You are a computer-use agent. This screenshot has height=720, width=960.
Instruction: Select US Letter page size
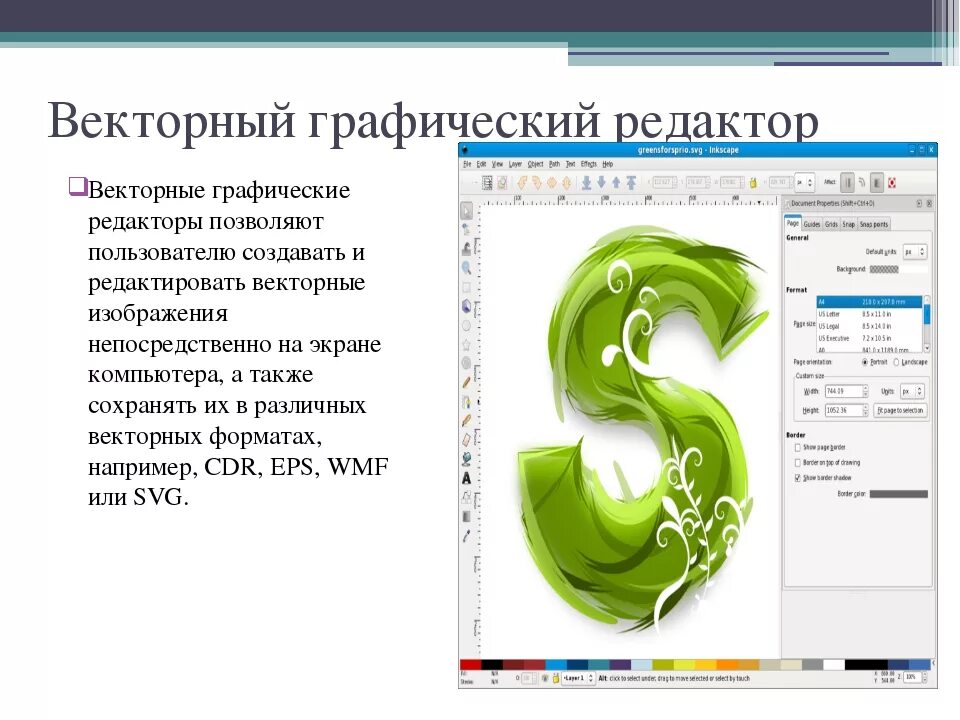tap(869, 314)
